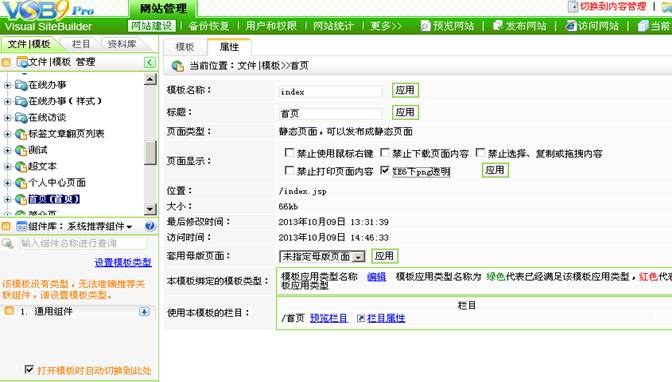Open component library help icon
Image resolution: width=672 pixels, height=382 pixels.
click(150, 226)
